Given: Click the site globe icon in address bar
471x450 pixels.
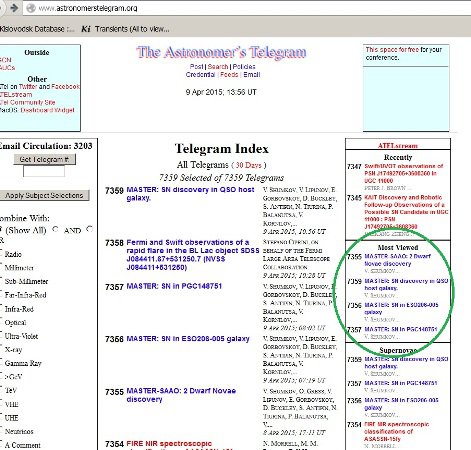Looking at the screenshot, I should (x=31, y=8).
